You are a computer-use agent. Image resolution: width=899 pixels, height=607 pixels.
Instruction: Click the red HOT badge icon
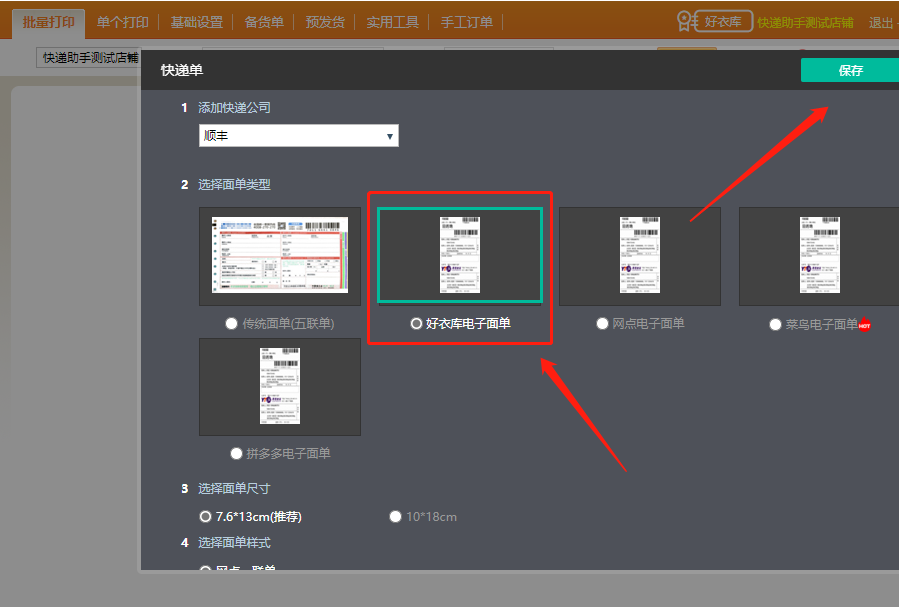click(865, 325)
